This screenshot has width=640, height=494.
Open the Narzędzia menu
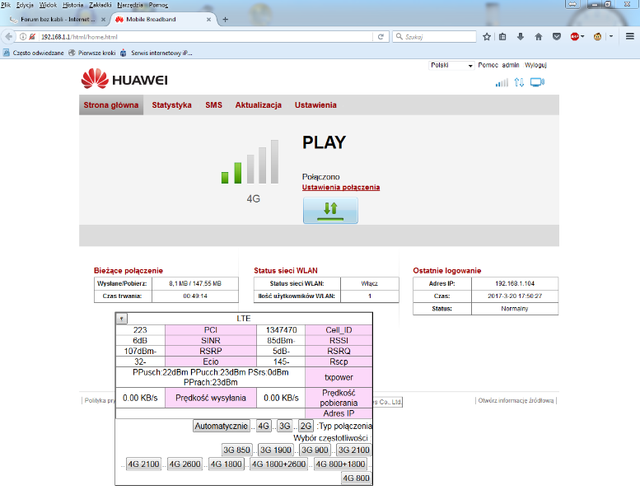click(x=130, y=5)
